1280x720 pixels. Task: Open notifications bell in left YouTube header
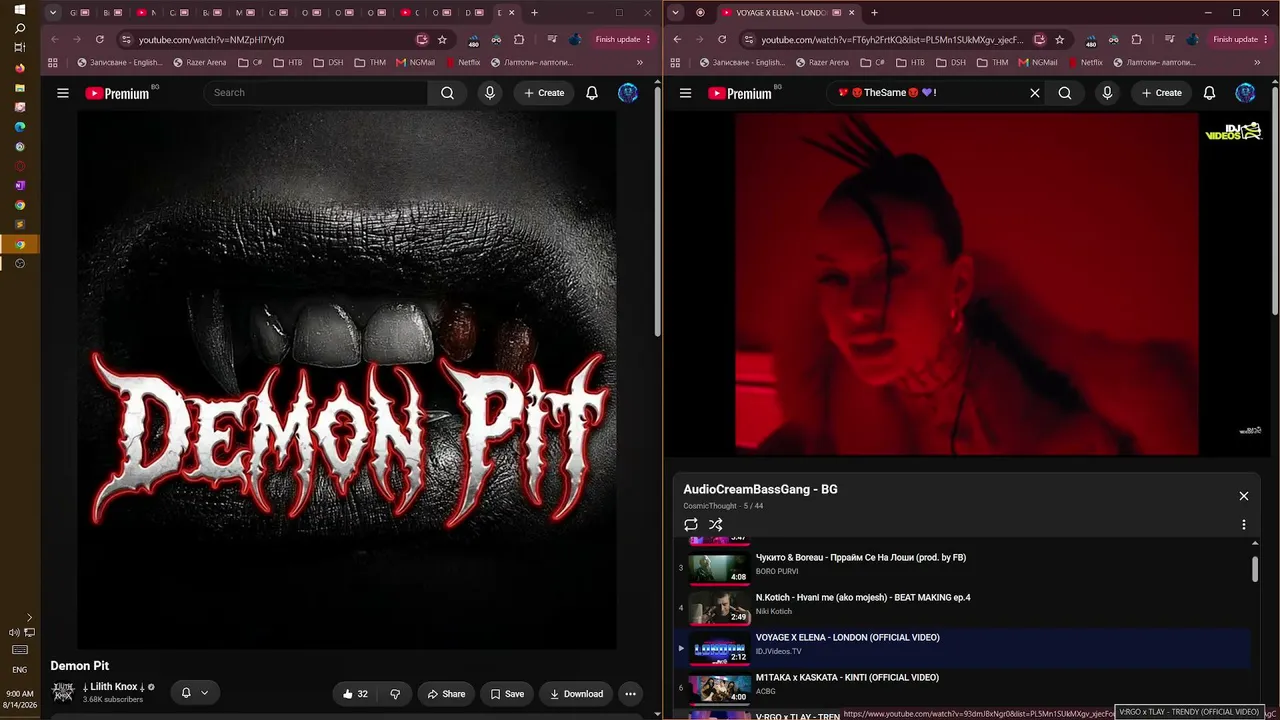pyautogui.click(x=592, y=93)
